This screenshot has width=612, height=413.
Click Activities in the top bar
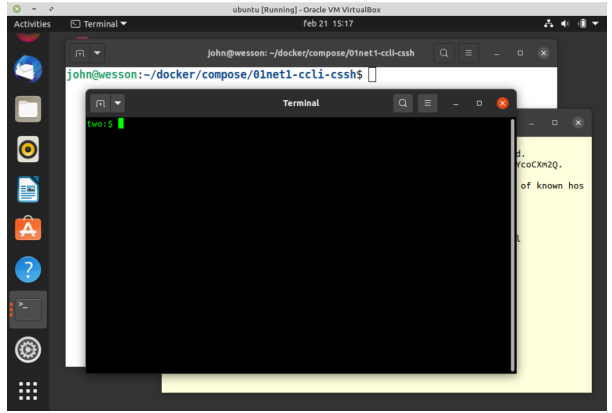[x=32, y=24]
